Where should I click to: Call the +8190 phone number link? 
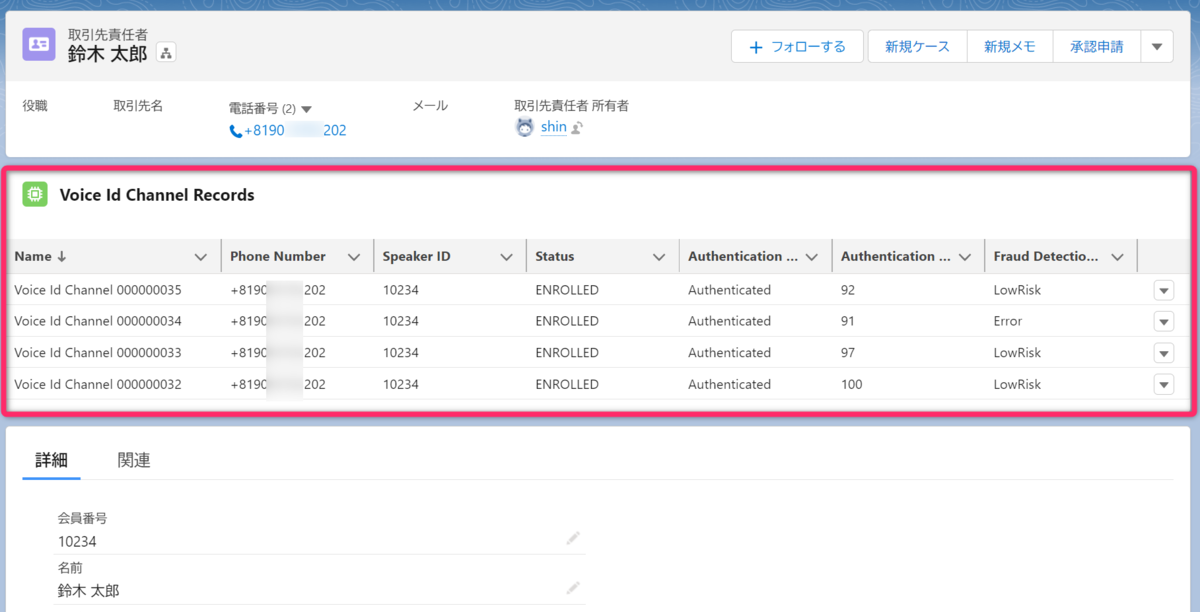point(295,130)
